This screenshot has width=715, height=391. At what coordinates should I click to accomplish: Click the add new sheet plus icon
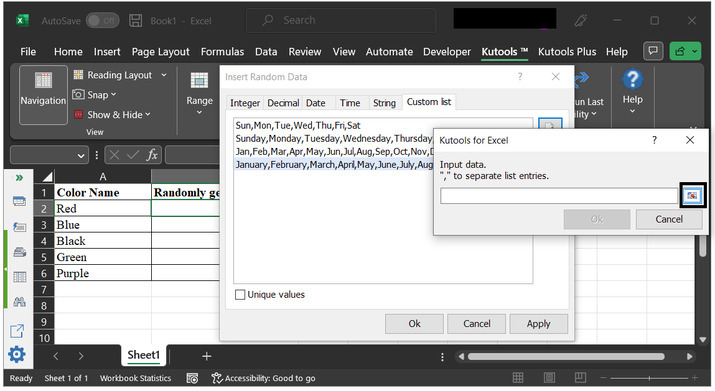(207, 356)
